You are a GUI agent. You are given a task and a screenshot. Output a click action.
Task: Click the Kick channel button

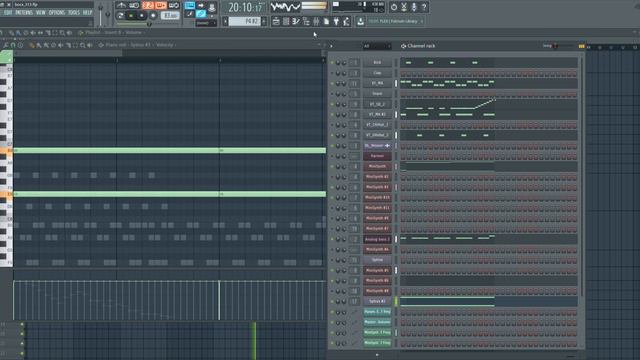pyautogui.click(x=377, y=62)
